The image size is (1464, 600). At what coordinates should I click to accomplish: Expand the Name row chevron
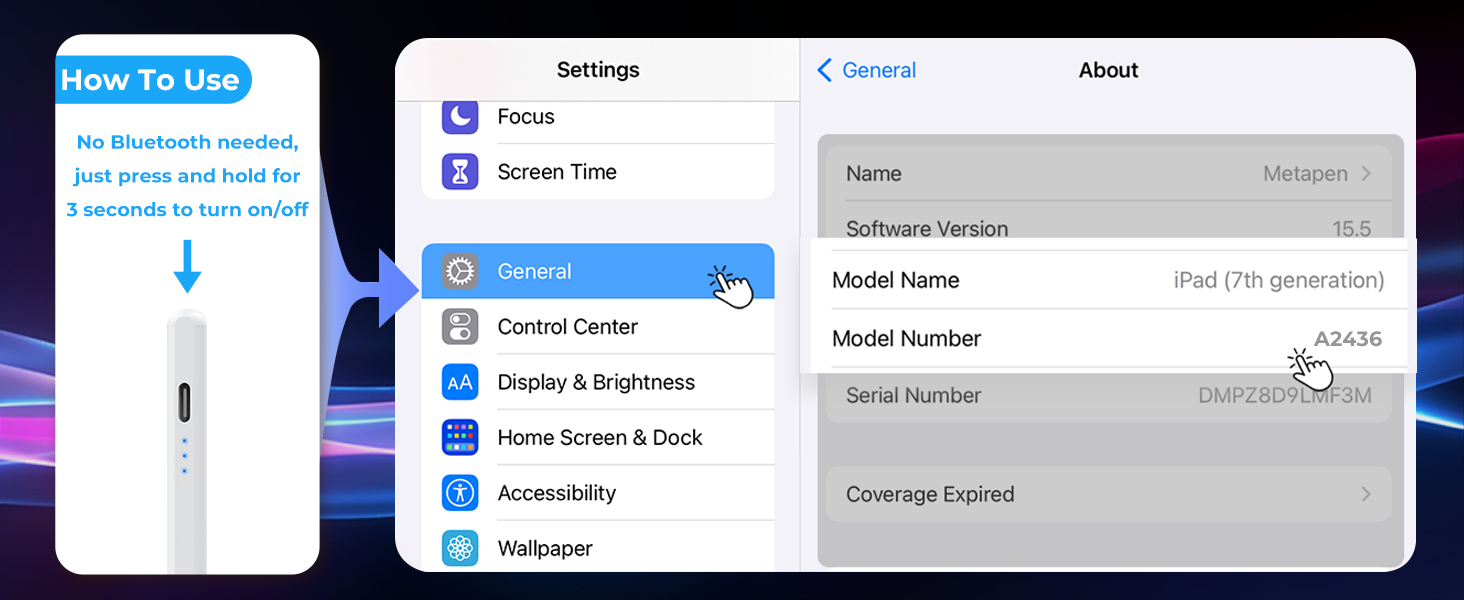coord(1366,173)
